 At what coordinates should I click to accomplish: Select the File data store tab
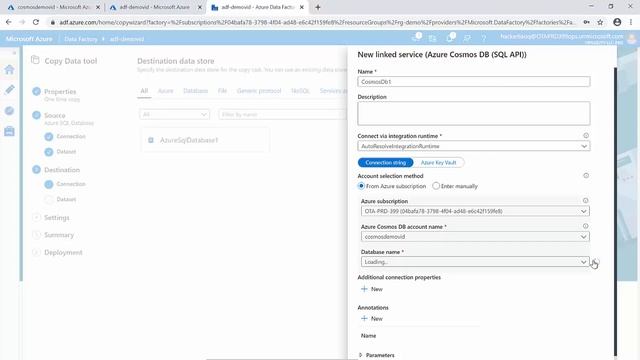point(222,91)
